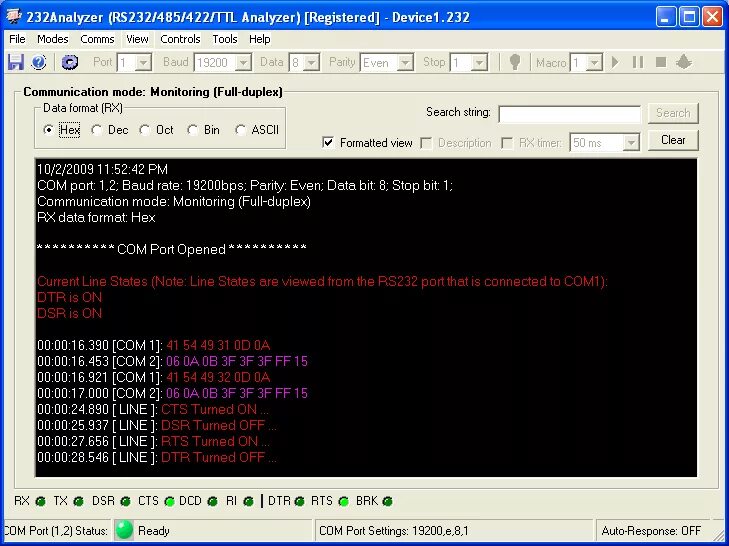Click into the Search string field
The height and width of the screenshot is (546, 729).
[570, 114]
